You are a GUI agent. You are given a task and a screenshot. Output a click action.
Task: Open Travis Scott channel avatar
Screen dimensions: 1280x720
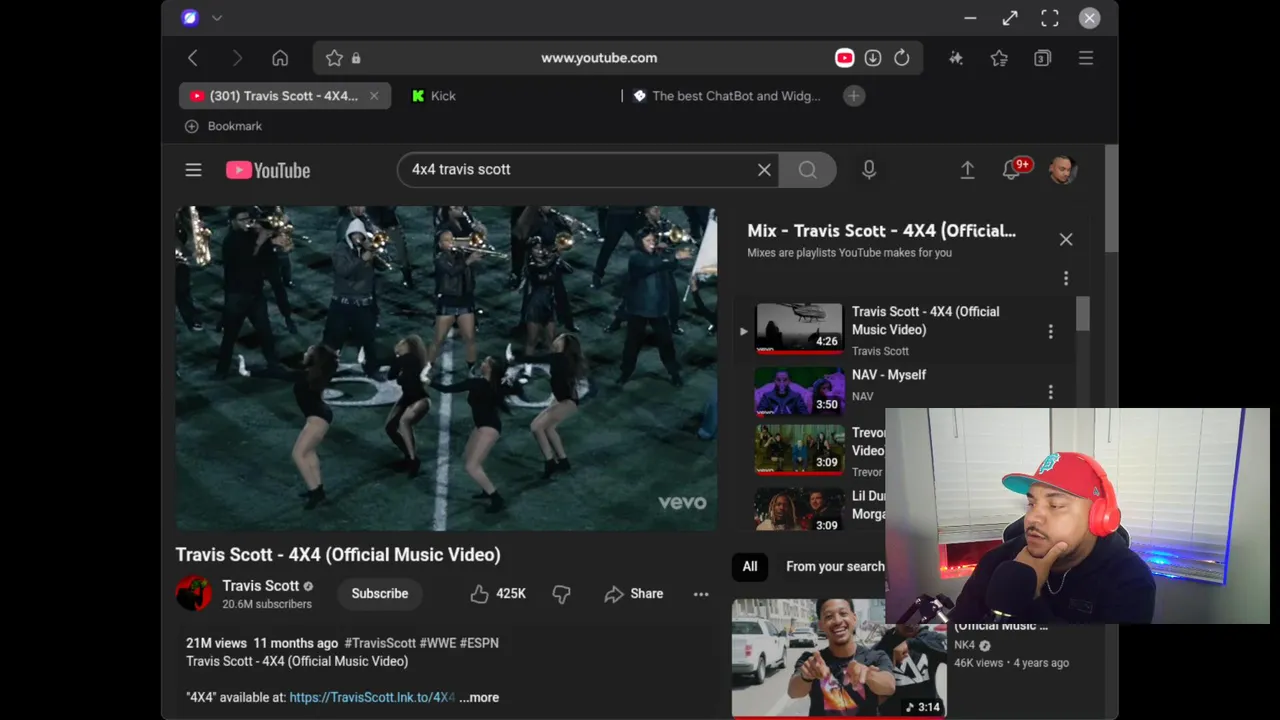(x=194, y=594)
